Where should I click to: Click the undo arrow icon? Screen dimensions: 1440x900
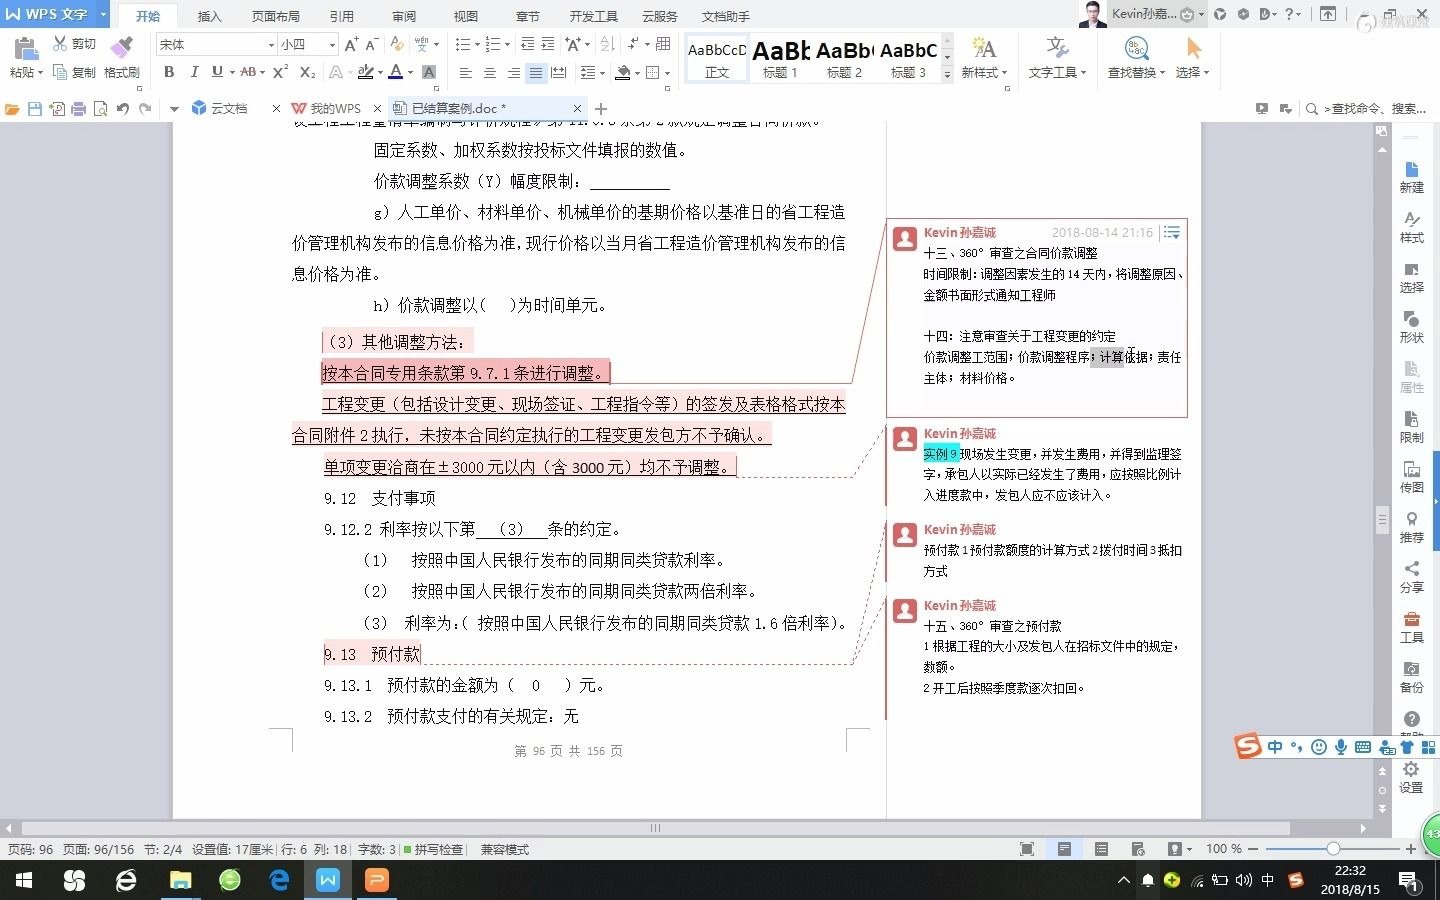click(123, 108)
